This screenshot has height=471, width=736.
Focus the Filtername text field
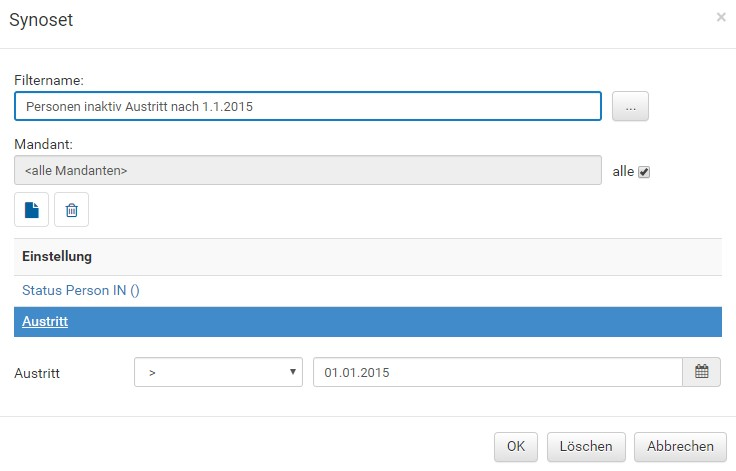(308, 106)
